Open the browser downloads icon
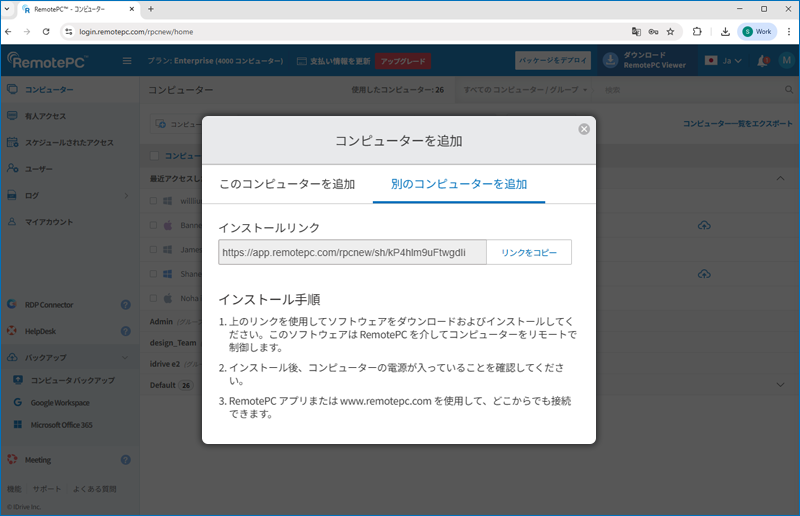 [725, 32]
